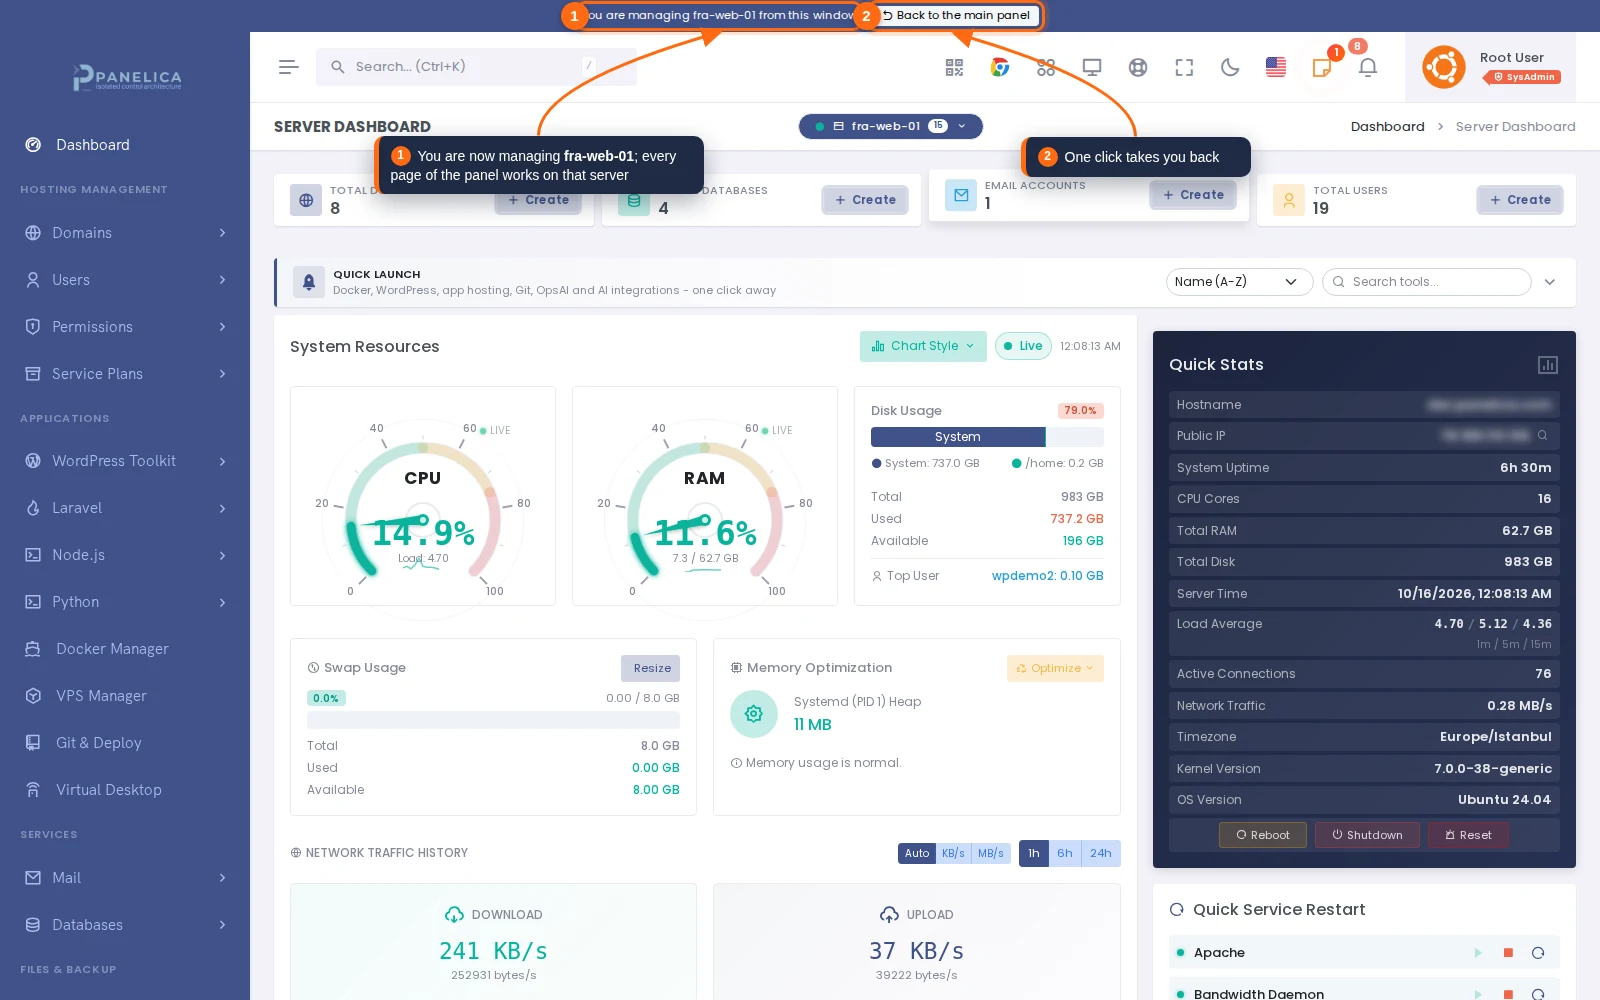The height and width of the screenshot is (1000, 1600).
Task: Expand the WordPress Toolkit sidebar menu
Action: pyautogui.click(x=125, y=461)
